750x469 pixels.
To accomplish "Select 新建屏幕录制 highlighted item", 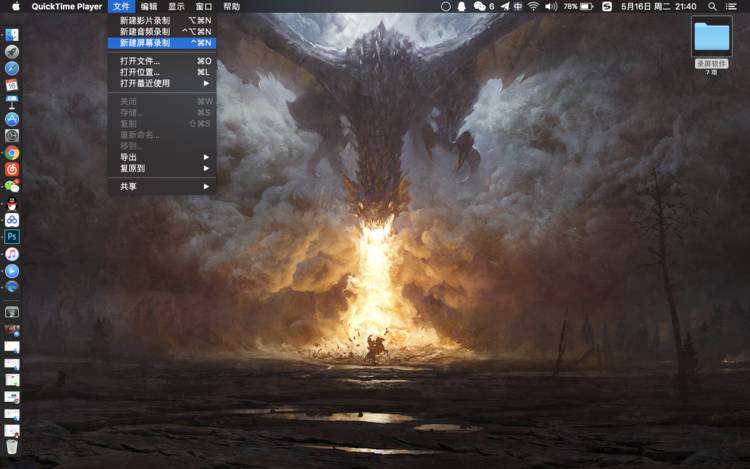I will [x=162, y=43].
